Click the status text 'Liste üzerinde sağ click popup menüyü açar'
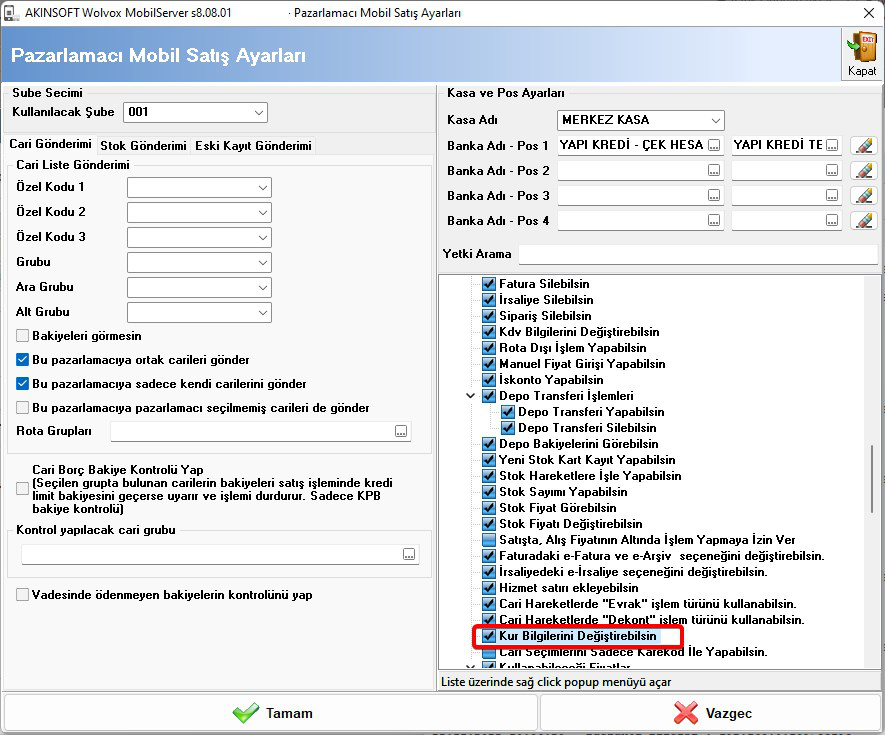885x735 pixels. click(556, 682)
